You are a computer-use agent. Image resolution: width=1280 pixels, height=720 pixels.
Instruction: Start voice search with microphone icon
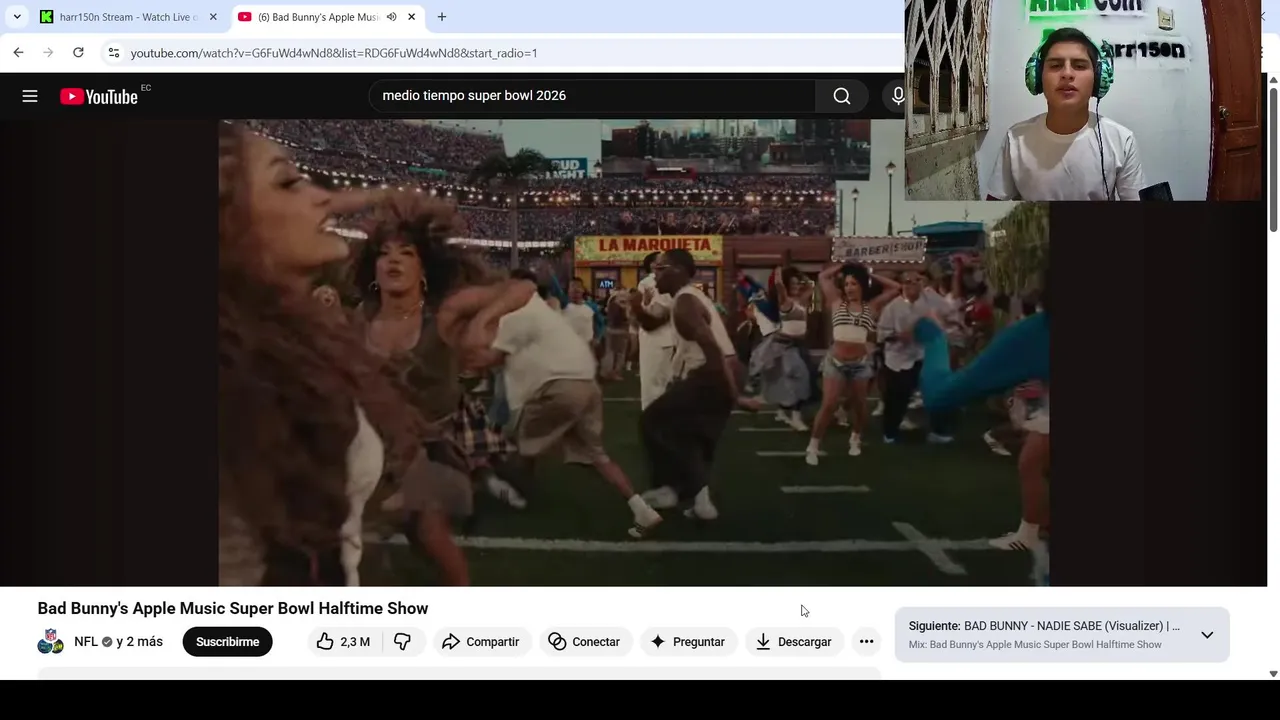[x=897, y=96]
